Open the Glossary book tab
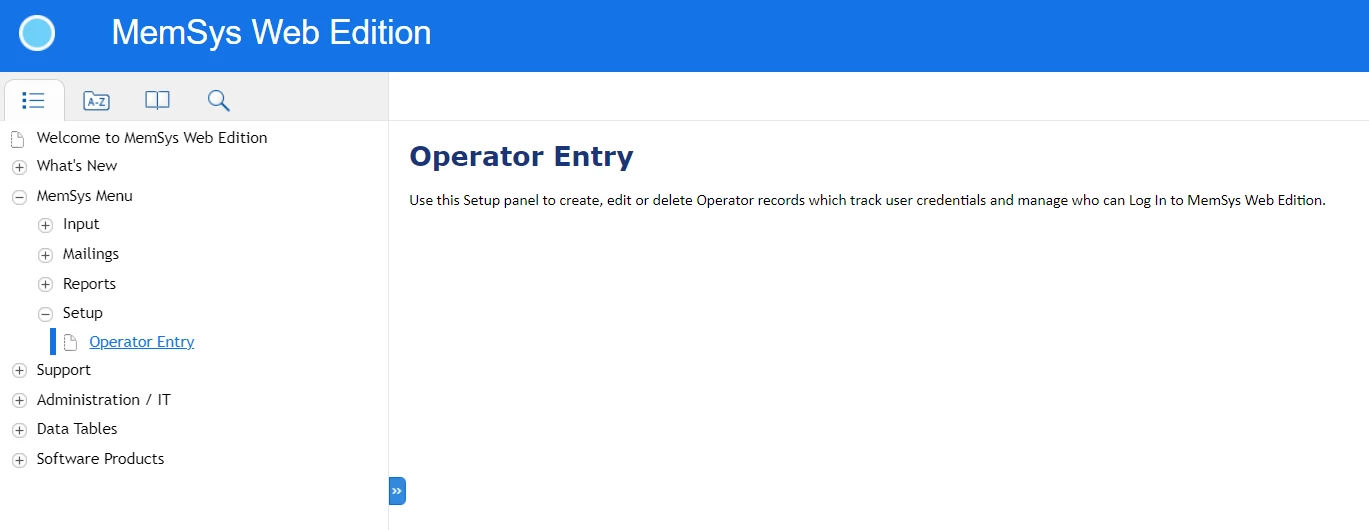This screenshot has height=530, width=1369. coord(157,100)
